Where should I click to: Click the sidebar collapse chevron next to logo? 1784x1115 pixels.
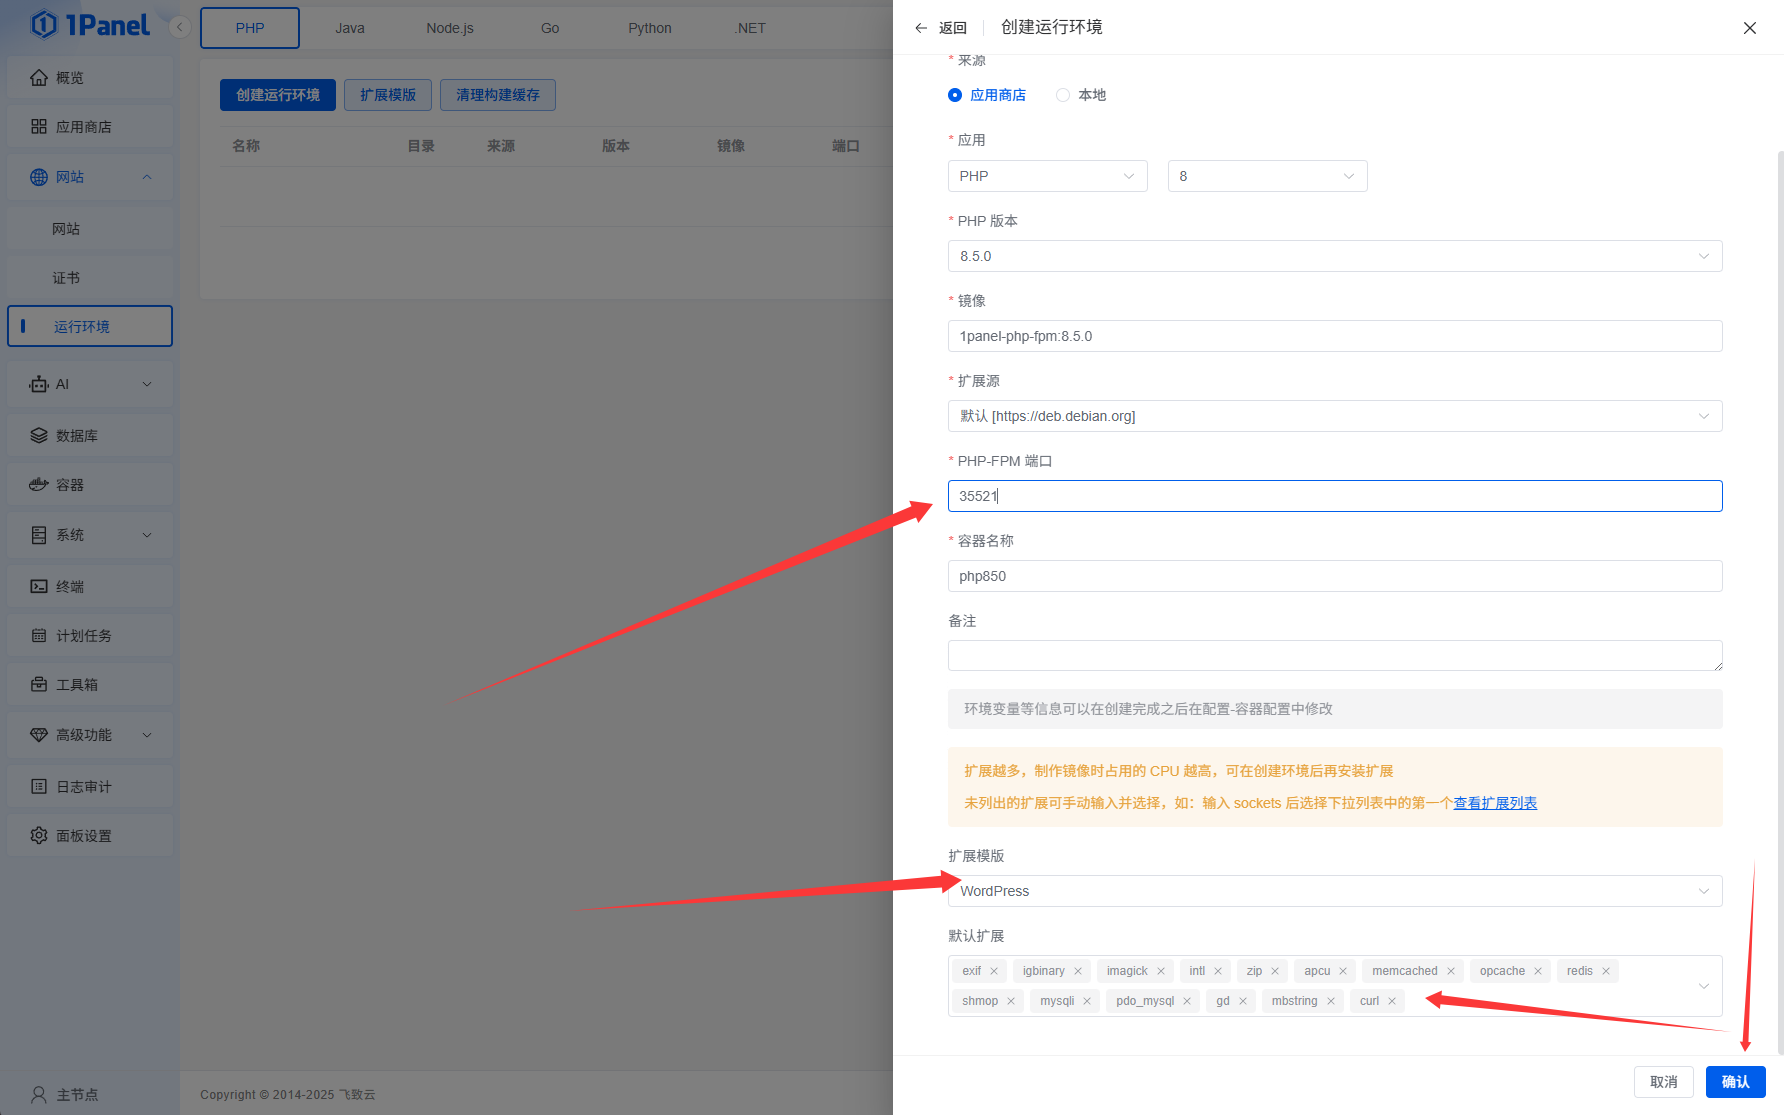(180, 27)
